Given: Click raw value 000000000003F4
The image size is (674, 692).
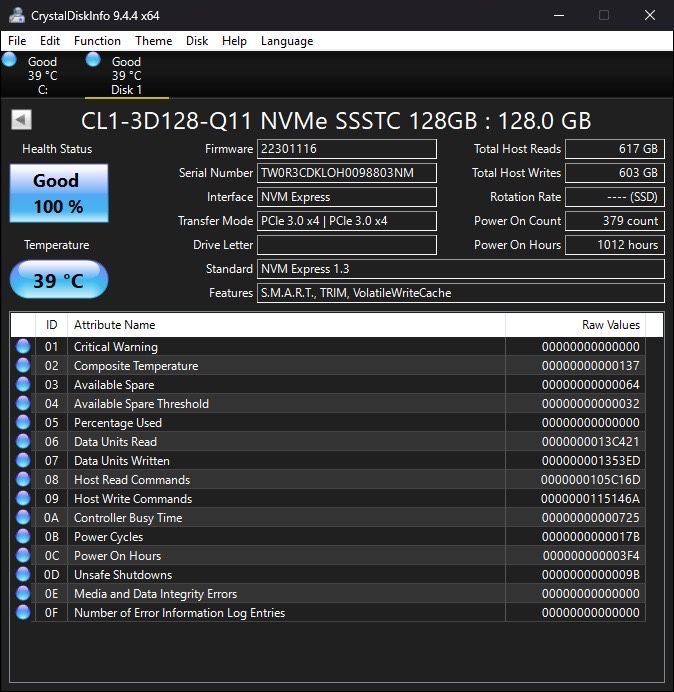Looking at the screenshot, I should click(591, 556).
